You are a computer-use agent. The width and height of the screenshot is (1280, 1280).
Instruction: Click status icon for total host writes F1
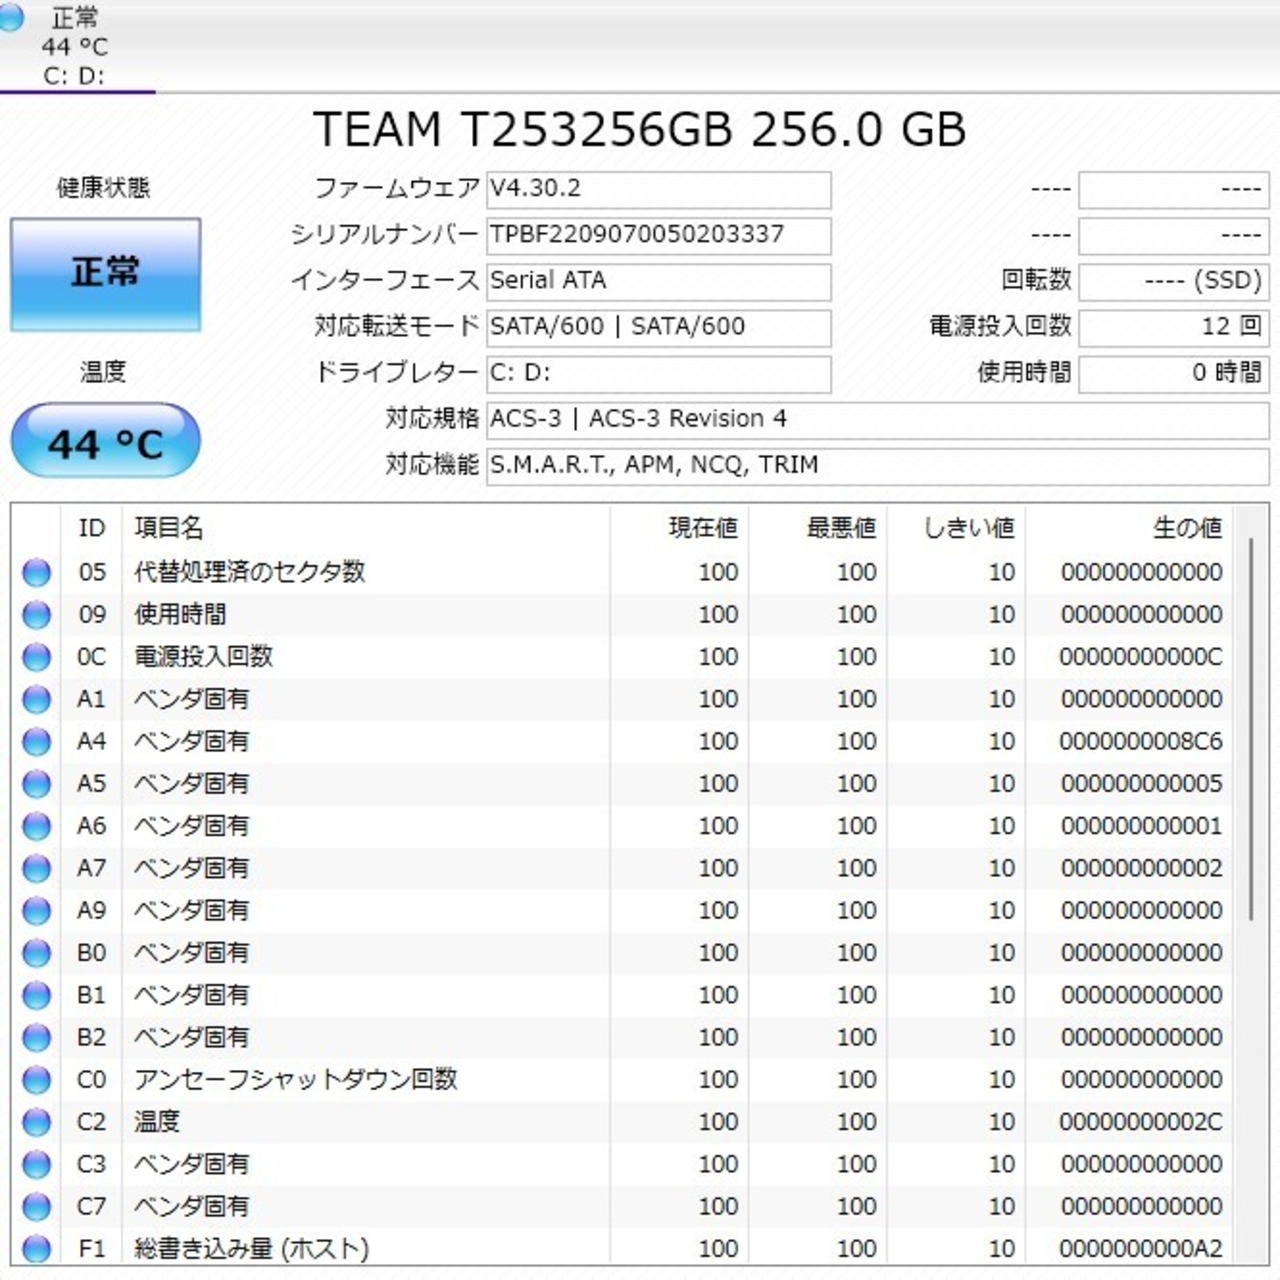[36, 1249]
